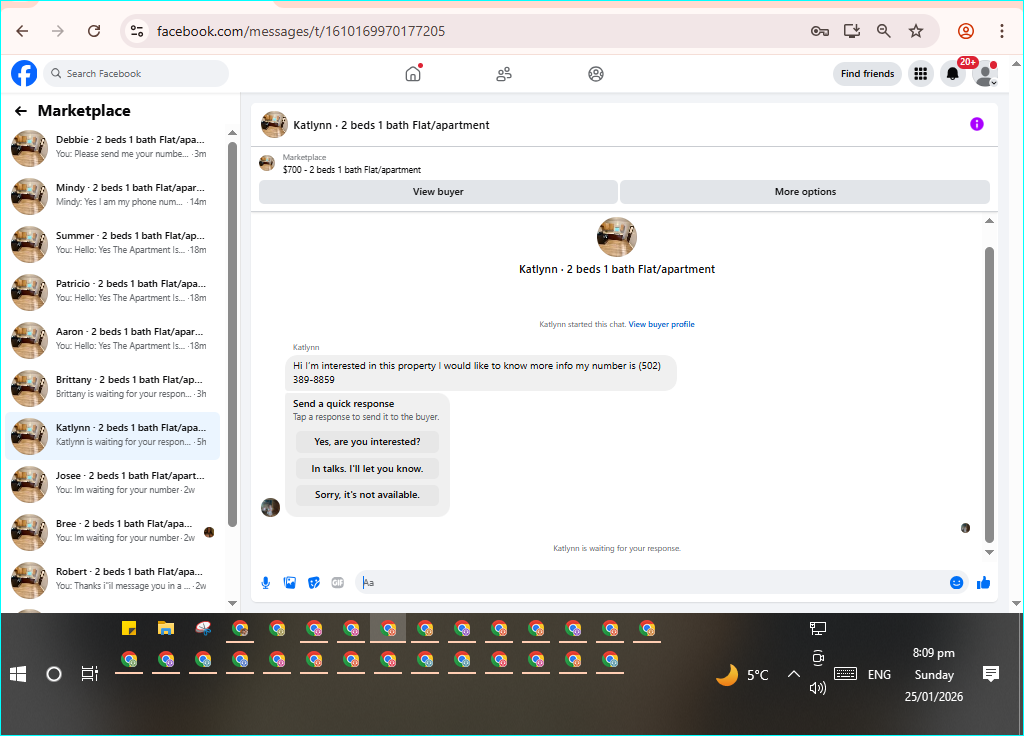Send a thumbs-up like
This screenshot has width=1024, height=736.
coord(983,583)
